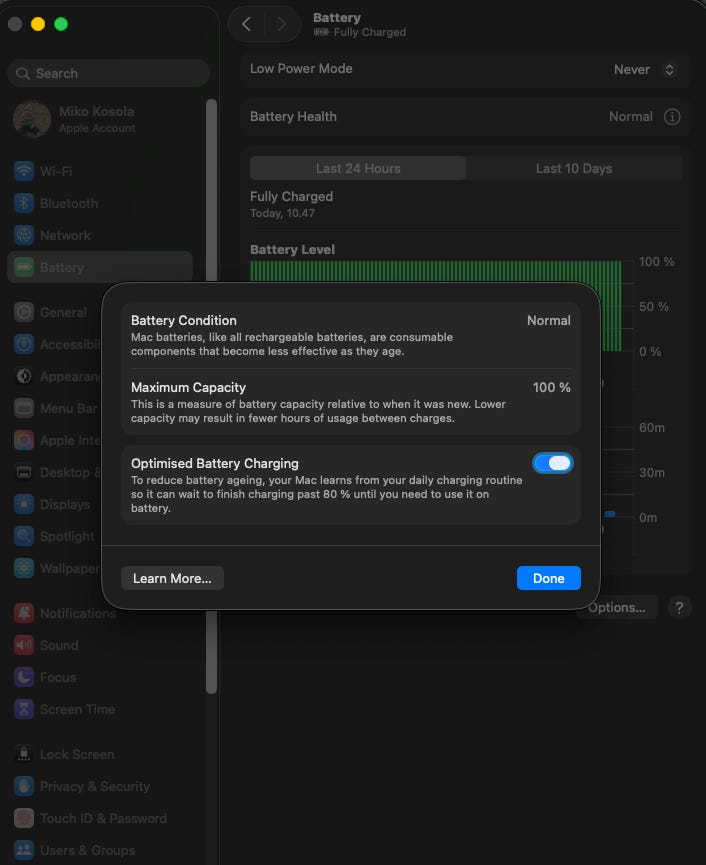The width and height of the screenshot is (706, 865).
Task: Click the Battery Health row label
Action: click(x=293, y=116)
